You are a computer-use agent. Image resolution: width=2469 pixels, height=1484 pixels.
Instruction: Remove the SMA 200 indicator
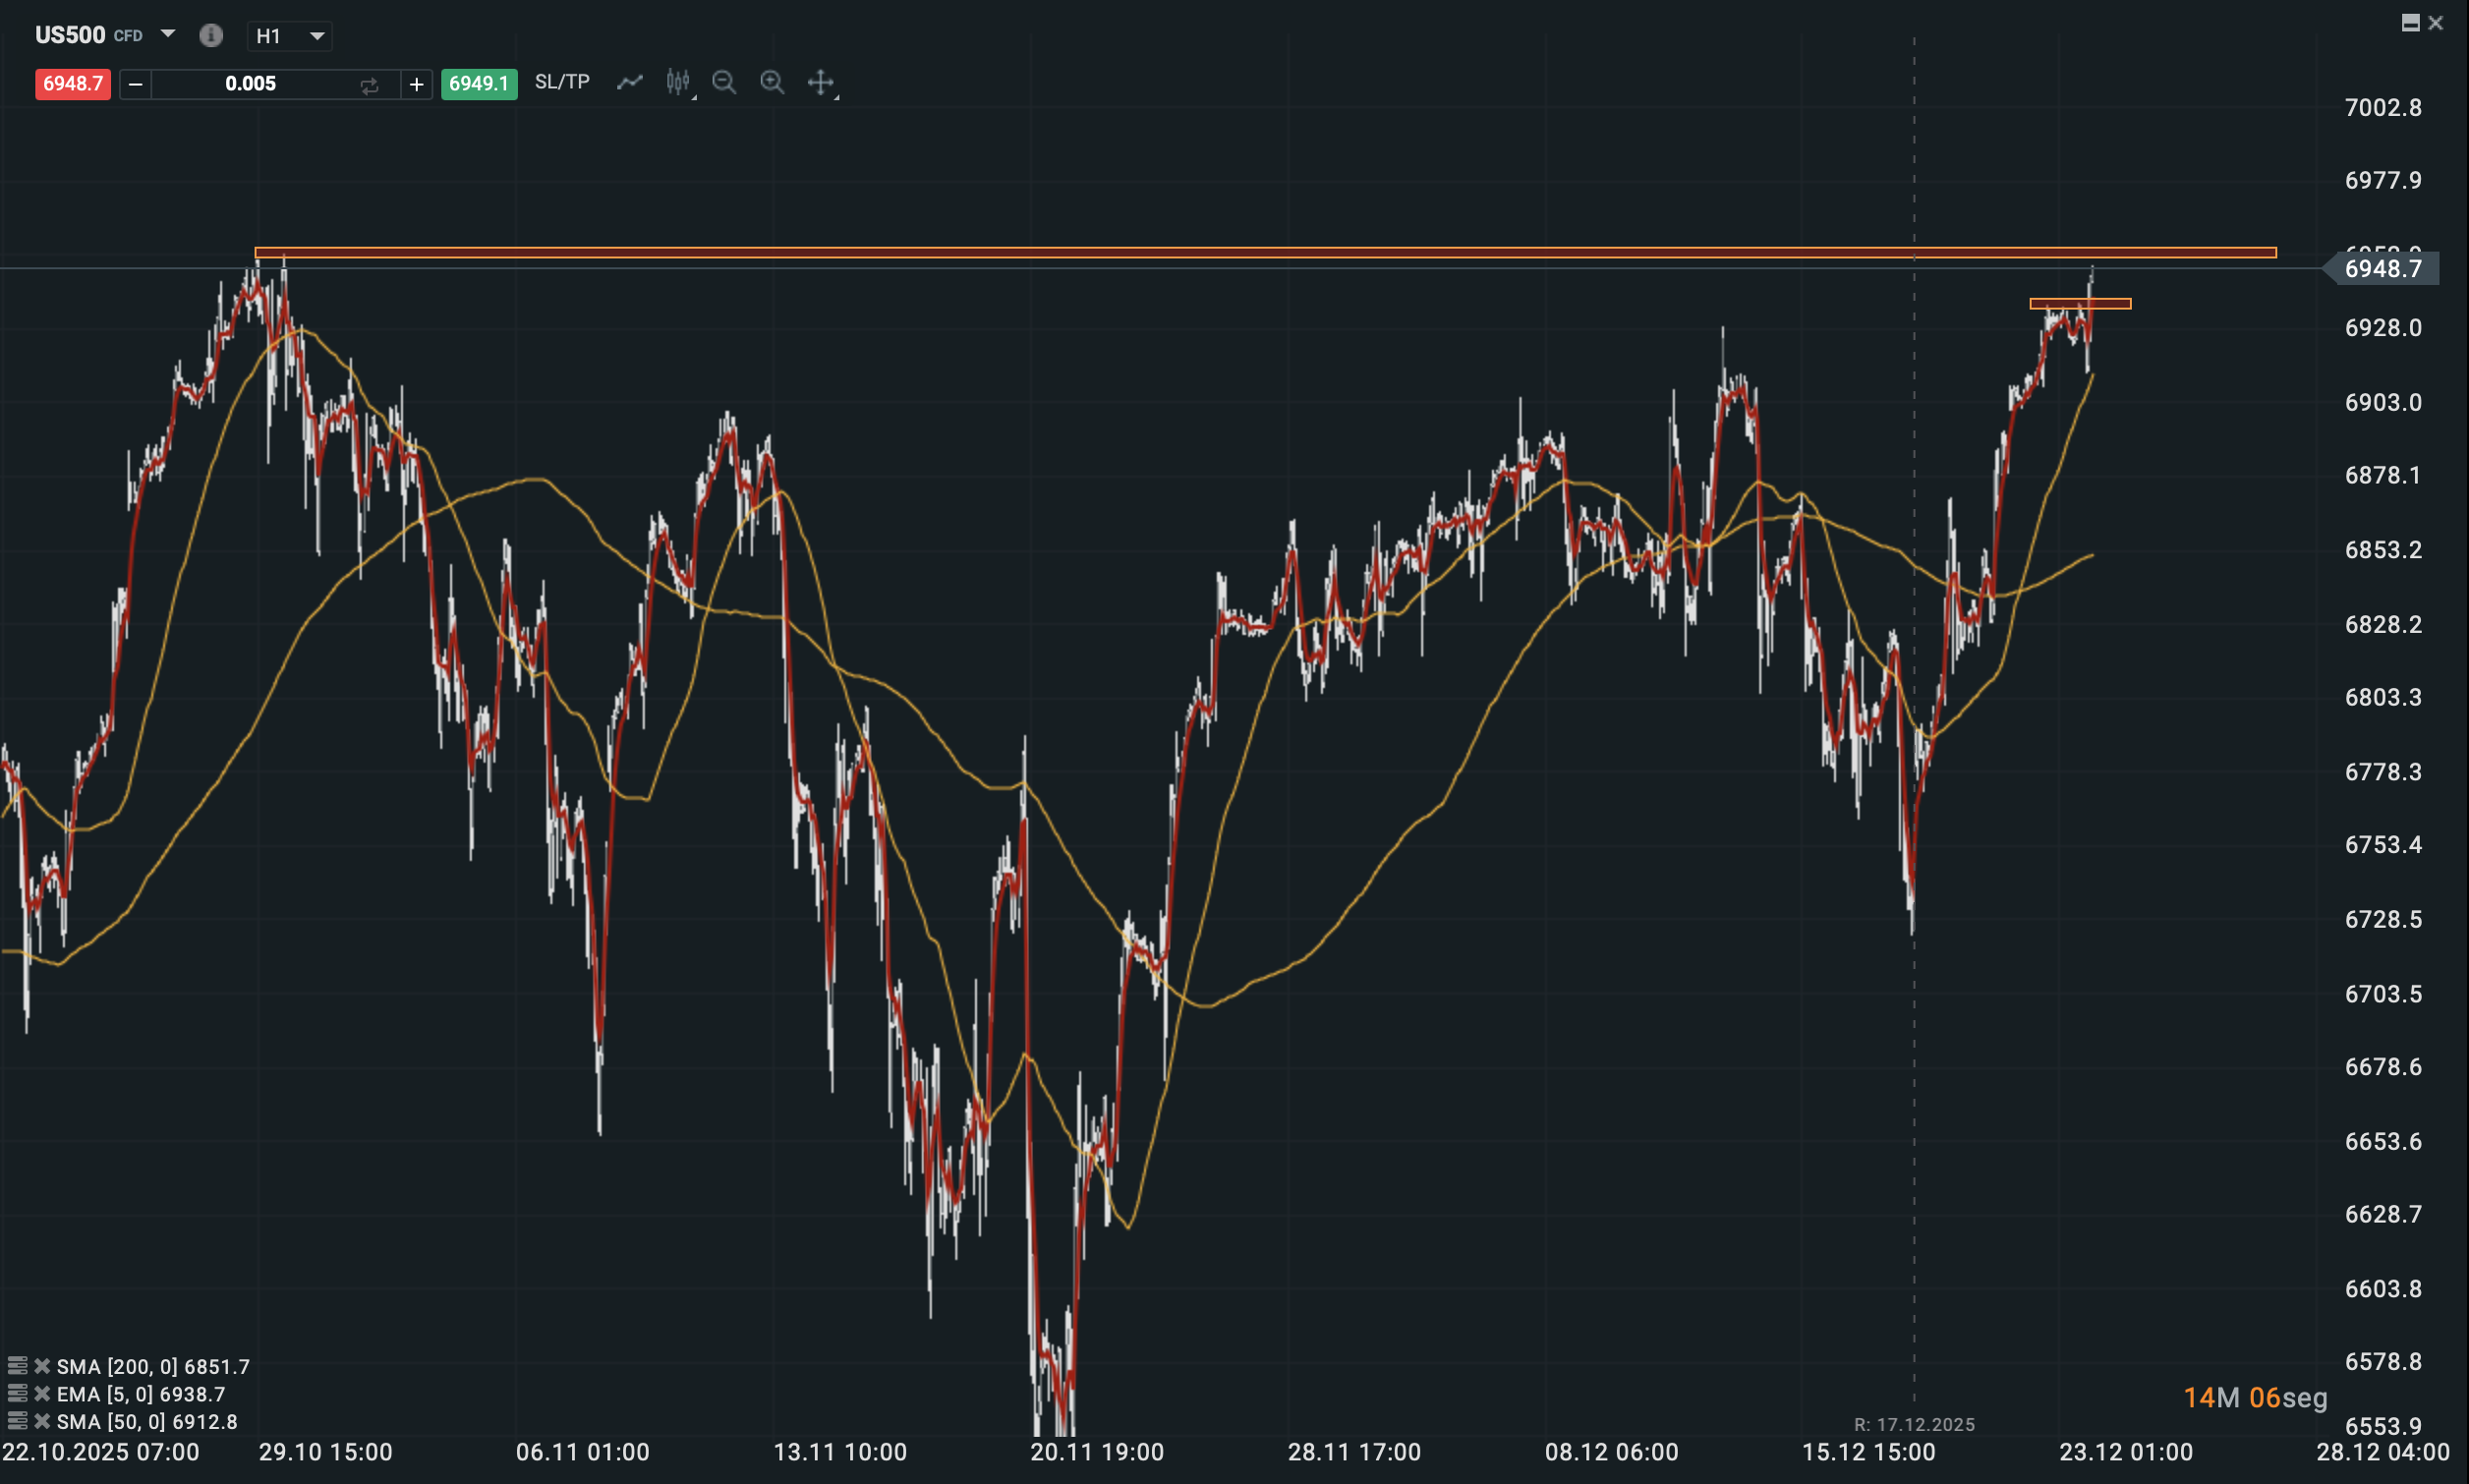click(42, 1365)
